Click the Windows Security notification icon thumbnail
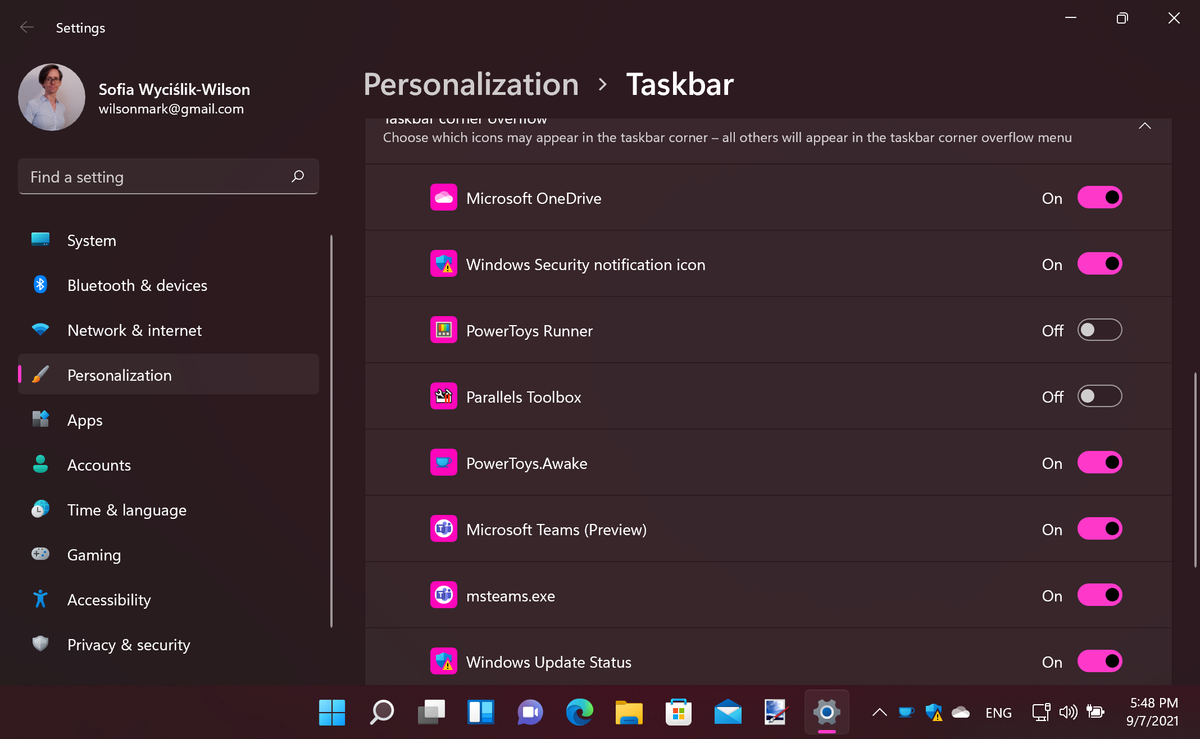 [443, 263]
